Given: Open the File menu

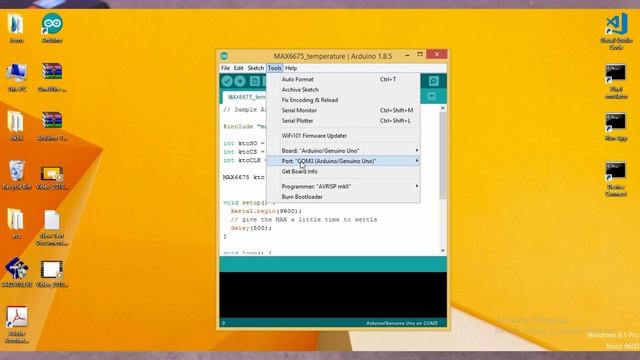Looking at the screenshot, I should 225,68.
